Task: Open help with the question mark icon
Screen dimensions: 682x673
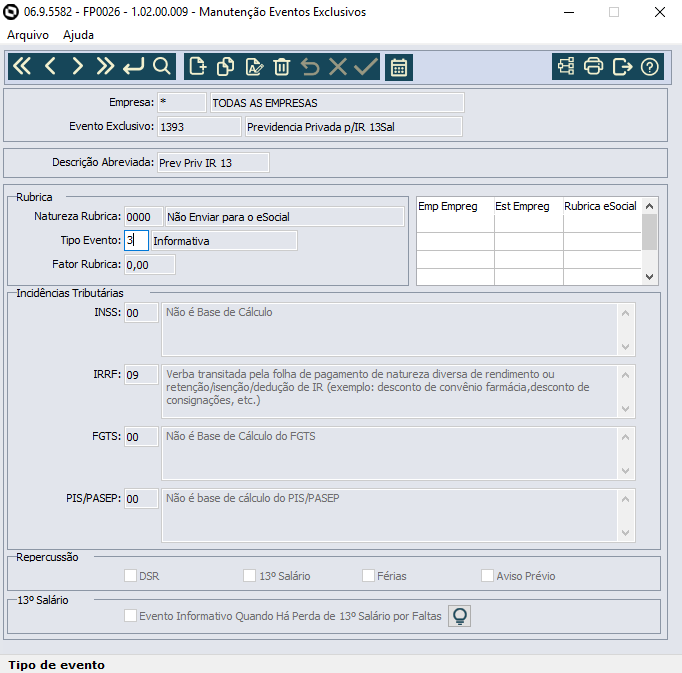Action: [x=649, y=67]
